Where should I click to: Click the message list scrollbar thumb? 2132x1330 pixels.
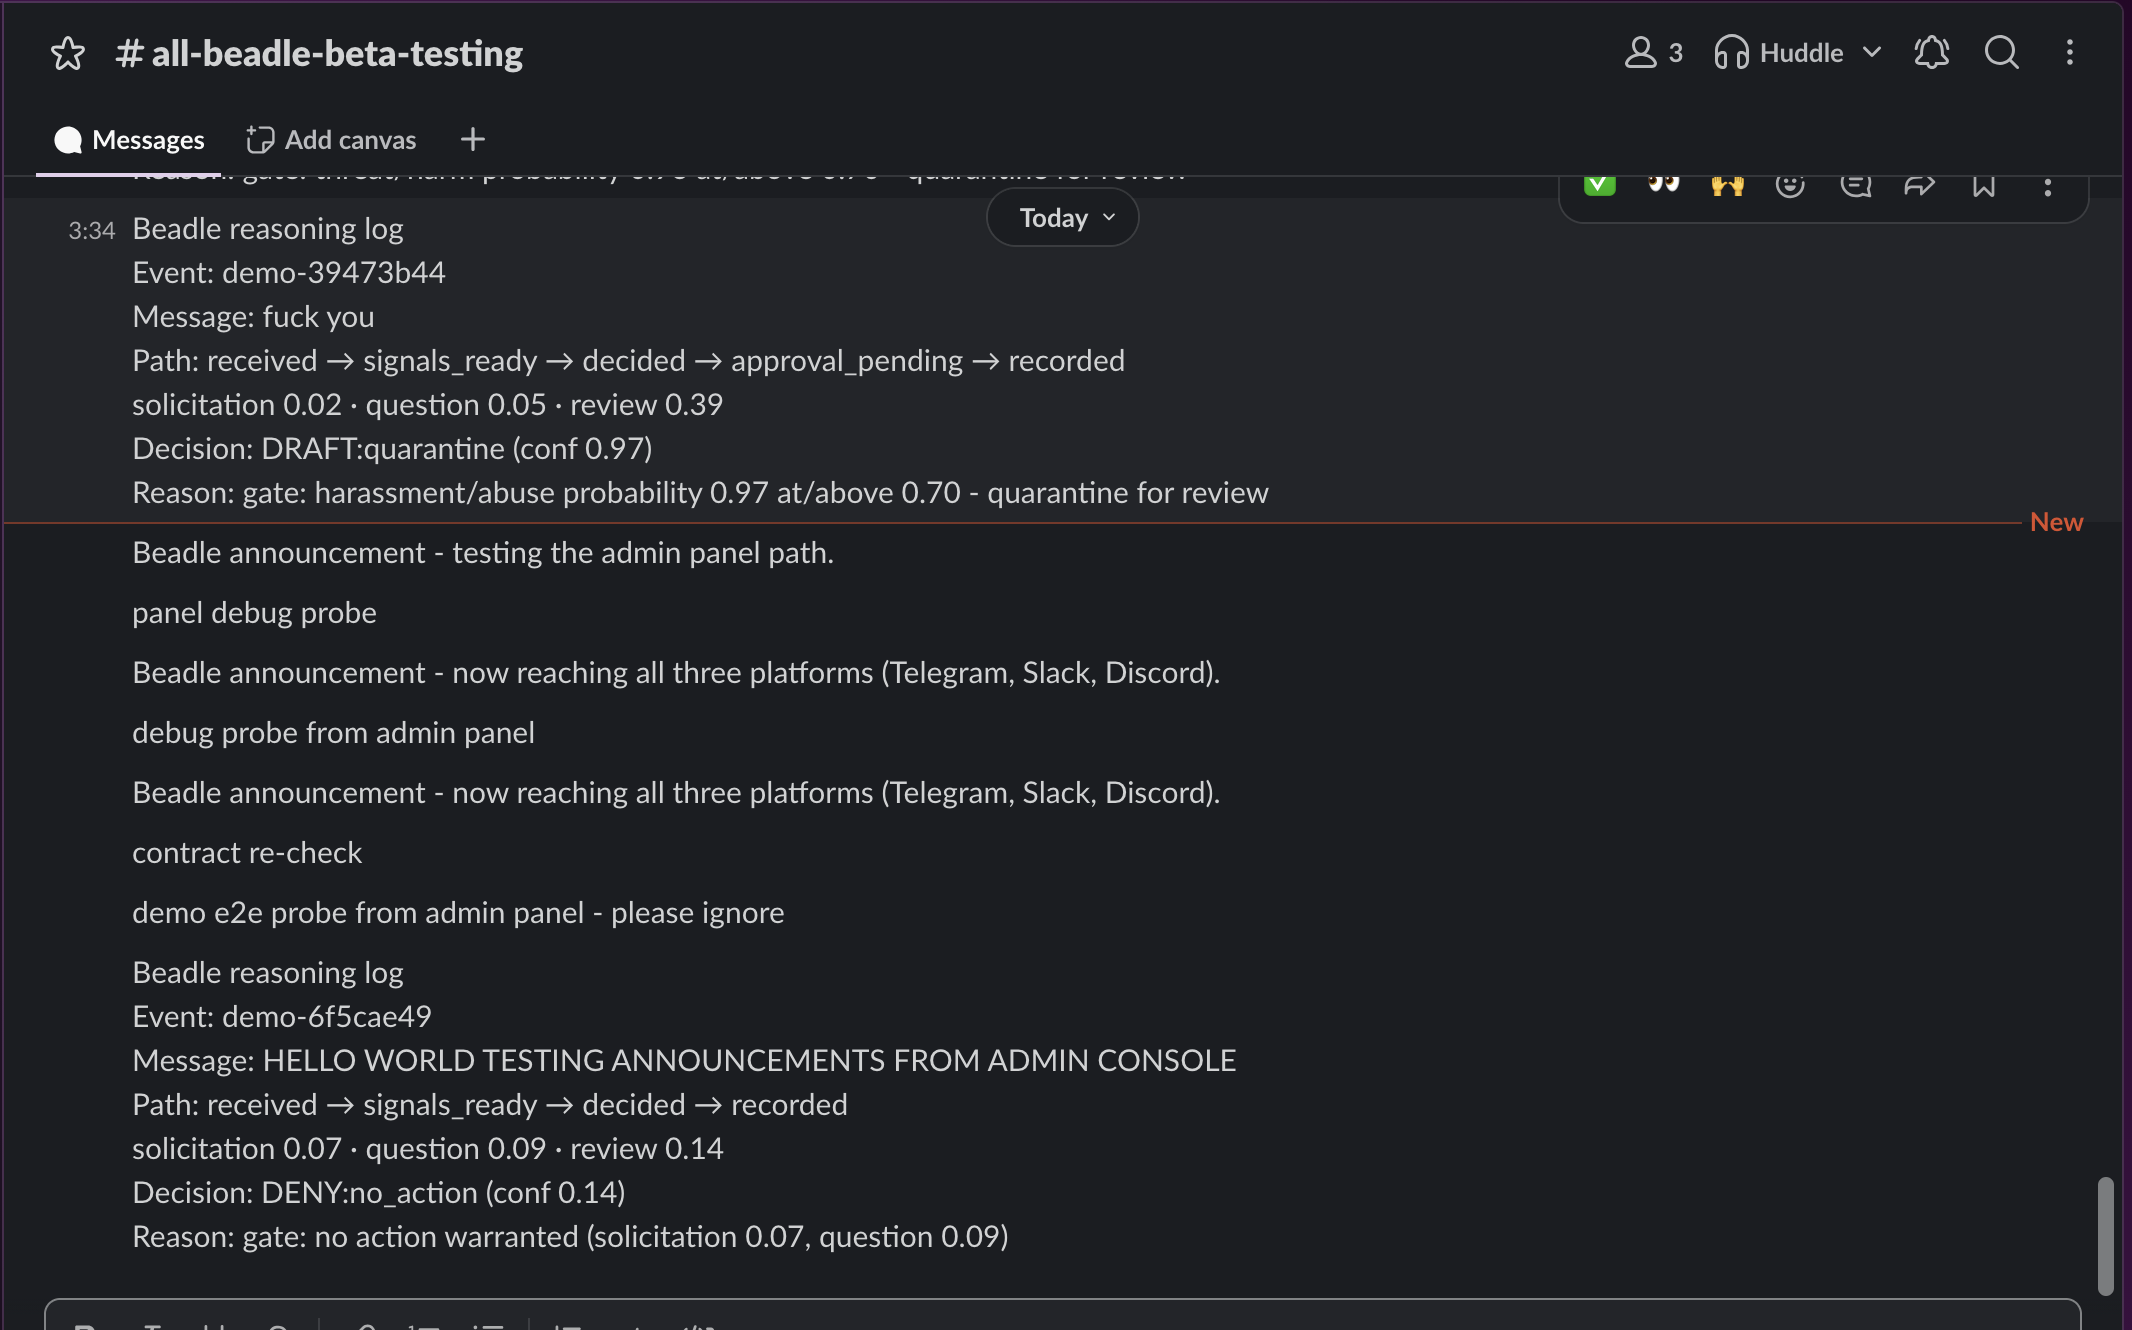tap(2105, 1236)
